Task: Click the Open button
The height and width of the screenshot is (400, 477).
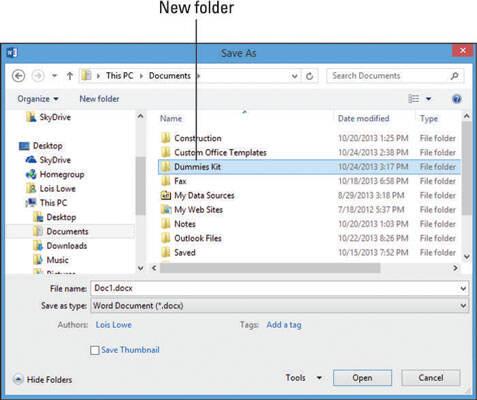Action: tap(362, 378)
